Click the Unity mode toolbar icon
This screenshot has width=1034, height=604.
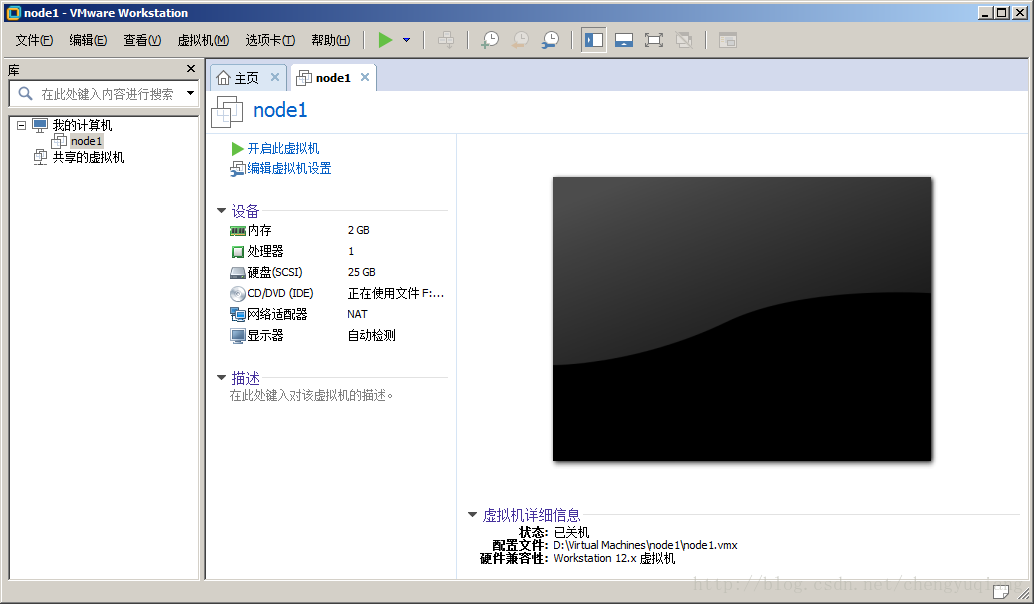click(684, 40)
